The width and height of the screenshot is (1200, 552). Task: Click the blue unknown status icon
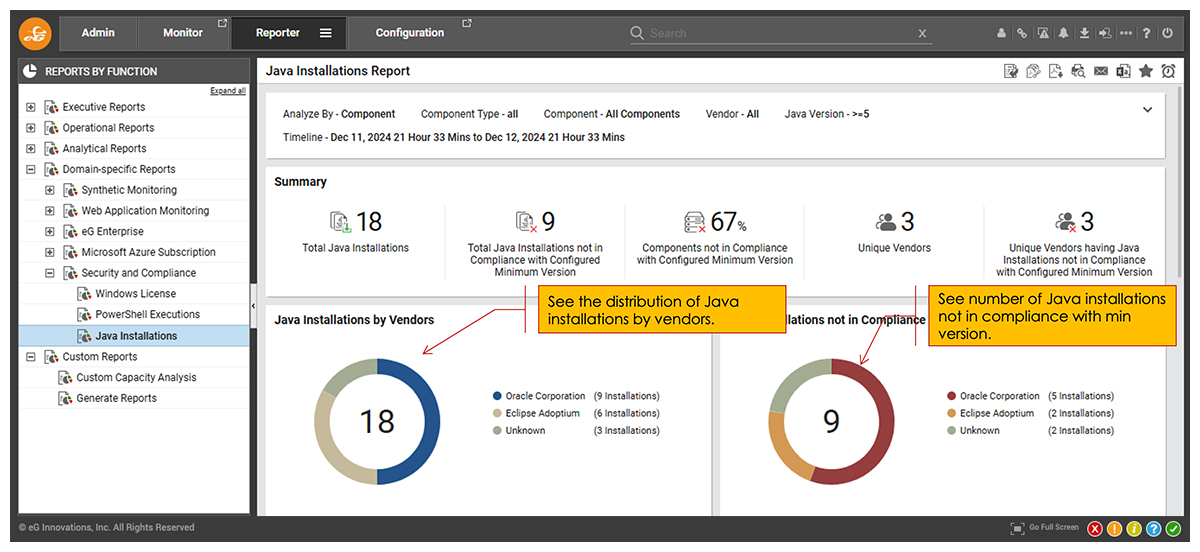pos(1153,529)
